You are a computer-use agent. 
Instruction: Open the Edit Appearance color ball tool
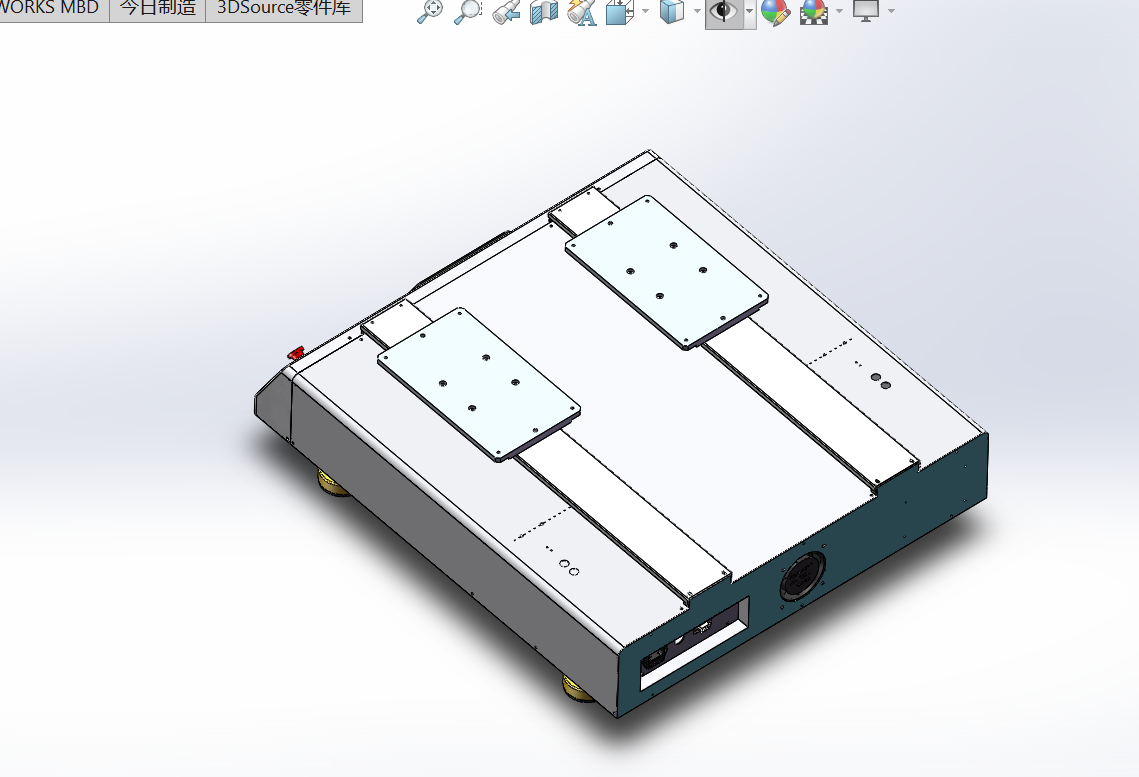click(776, 12)
